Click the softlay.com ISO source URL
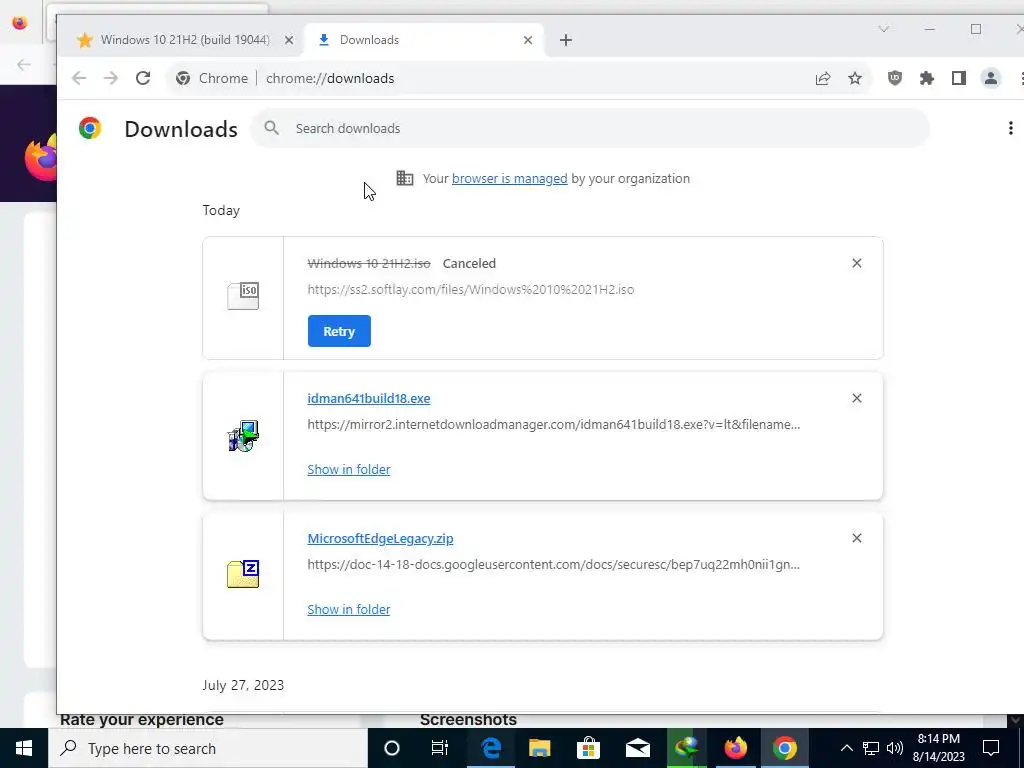Viewport: 1024px width, 768px height. tap(471, 289)
